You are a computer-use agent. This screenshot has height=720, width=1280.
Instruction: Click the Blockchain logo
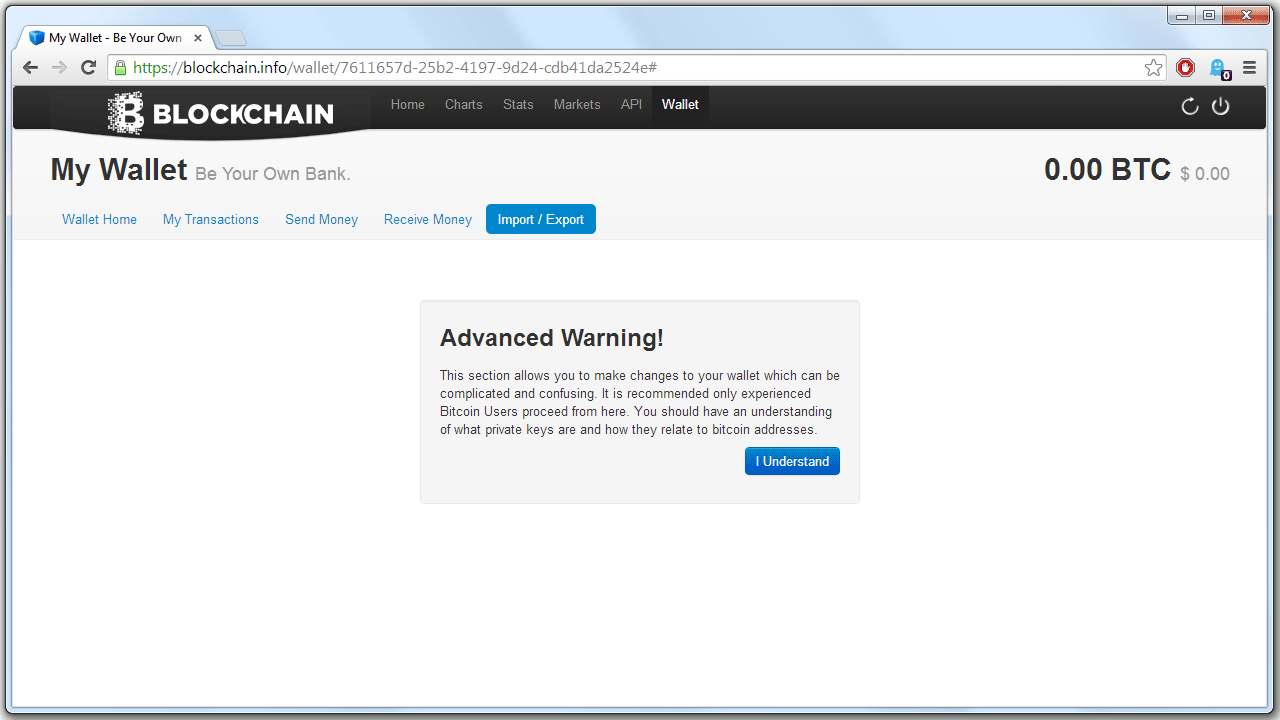pyautogui.click(x=221, y=113)
